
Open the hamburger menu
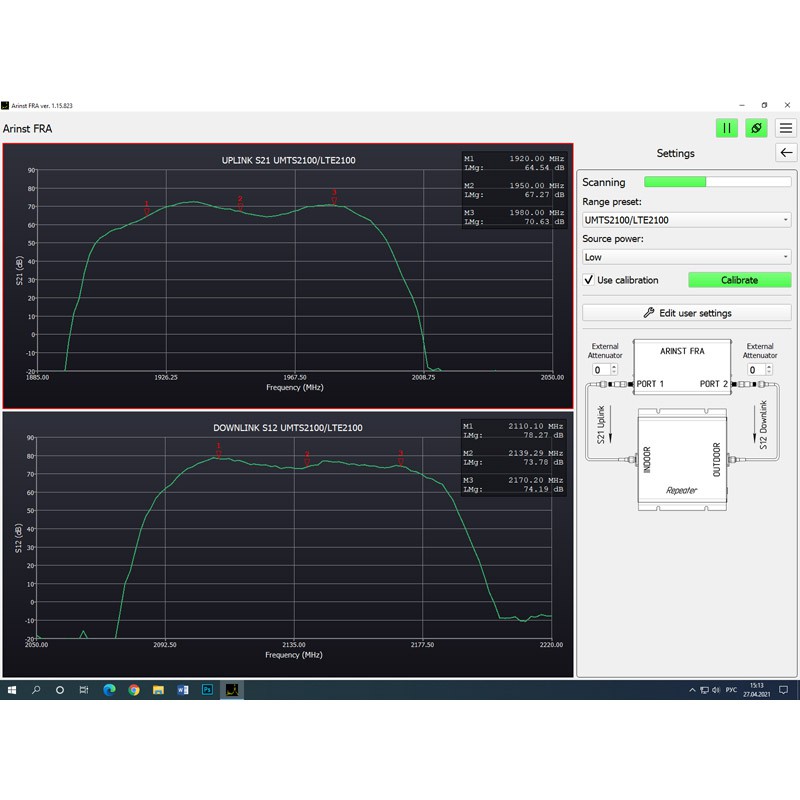pos(786,128)
